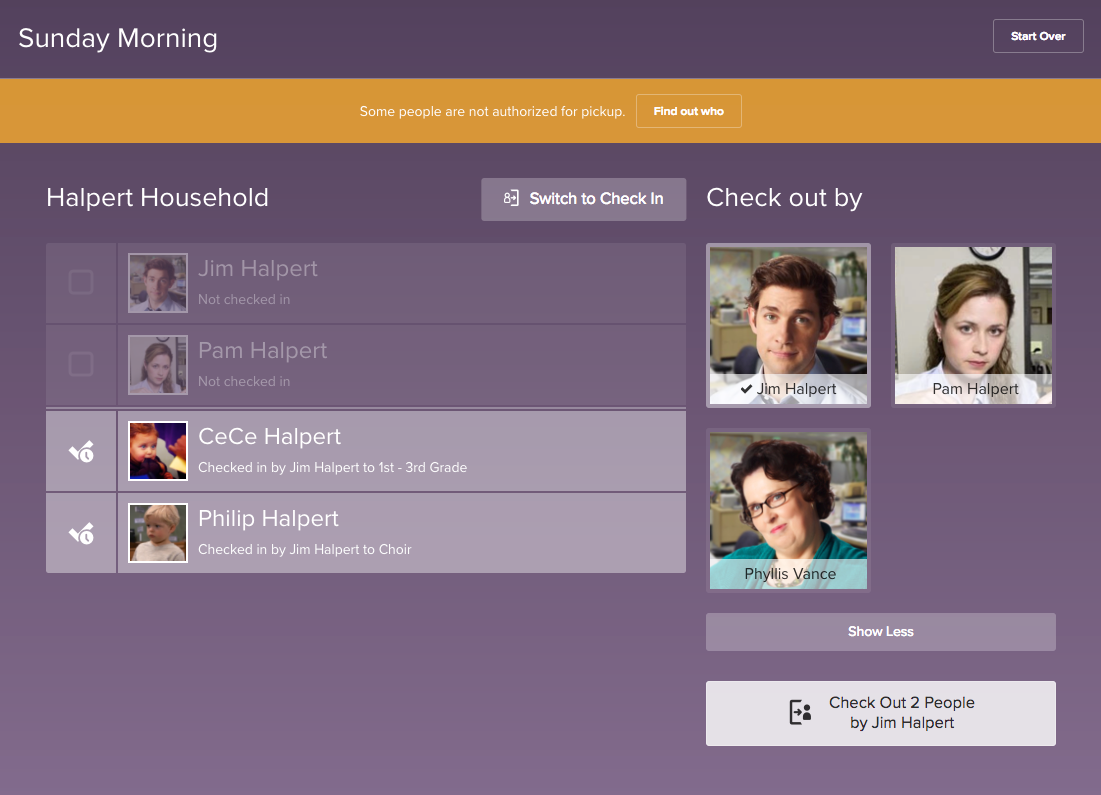
Task: Click the icon in Switch to Check In button
Action: pos(511,199)
